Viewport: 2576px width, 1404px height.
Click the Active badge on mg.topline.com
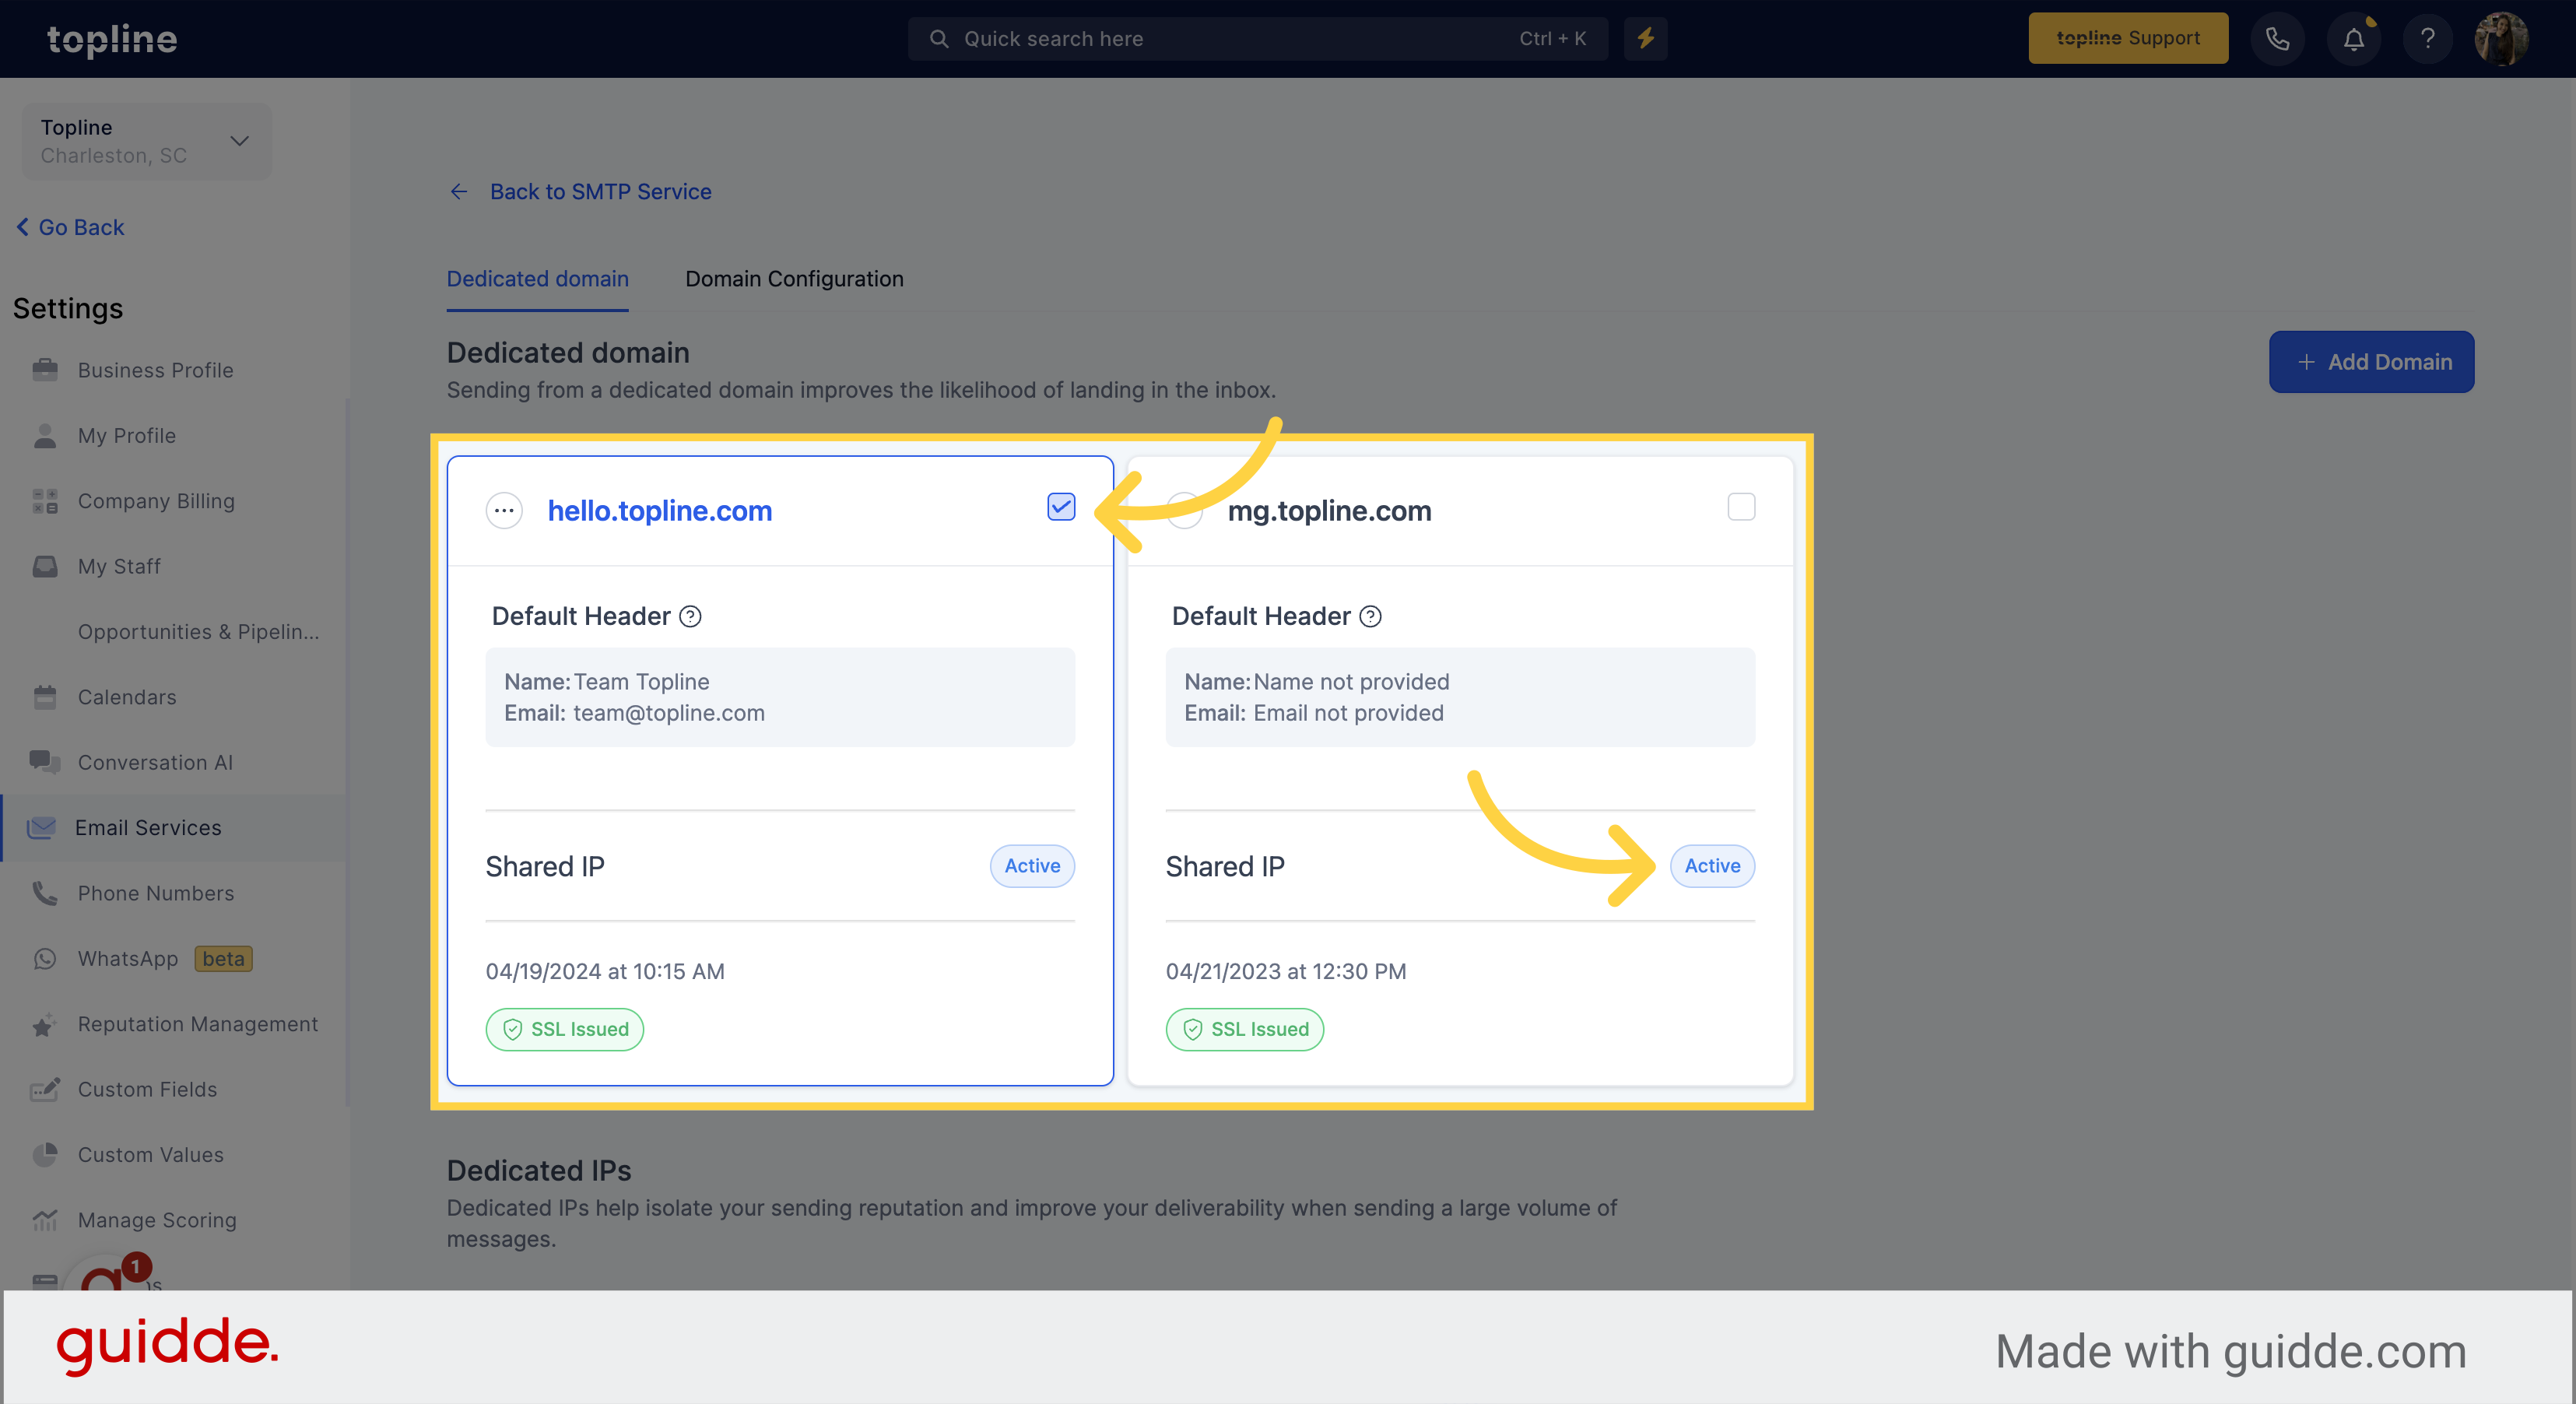point(1711,865)
